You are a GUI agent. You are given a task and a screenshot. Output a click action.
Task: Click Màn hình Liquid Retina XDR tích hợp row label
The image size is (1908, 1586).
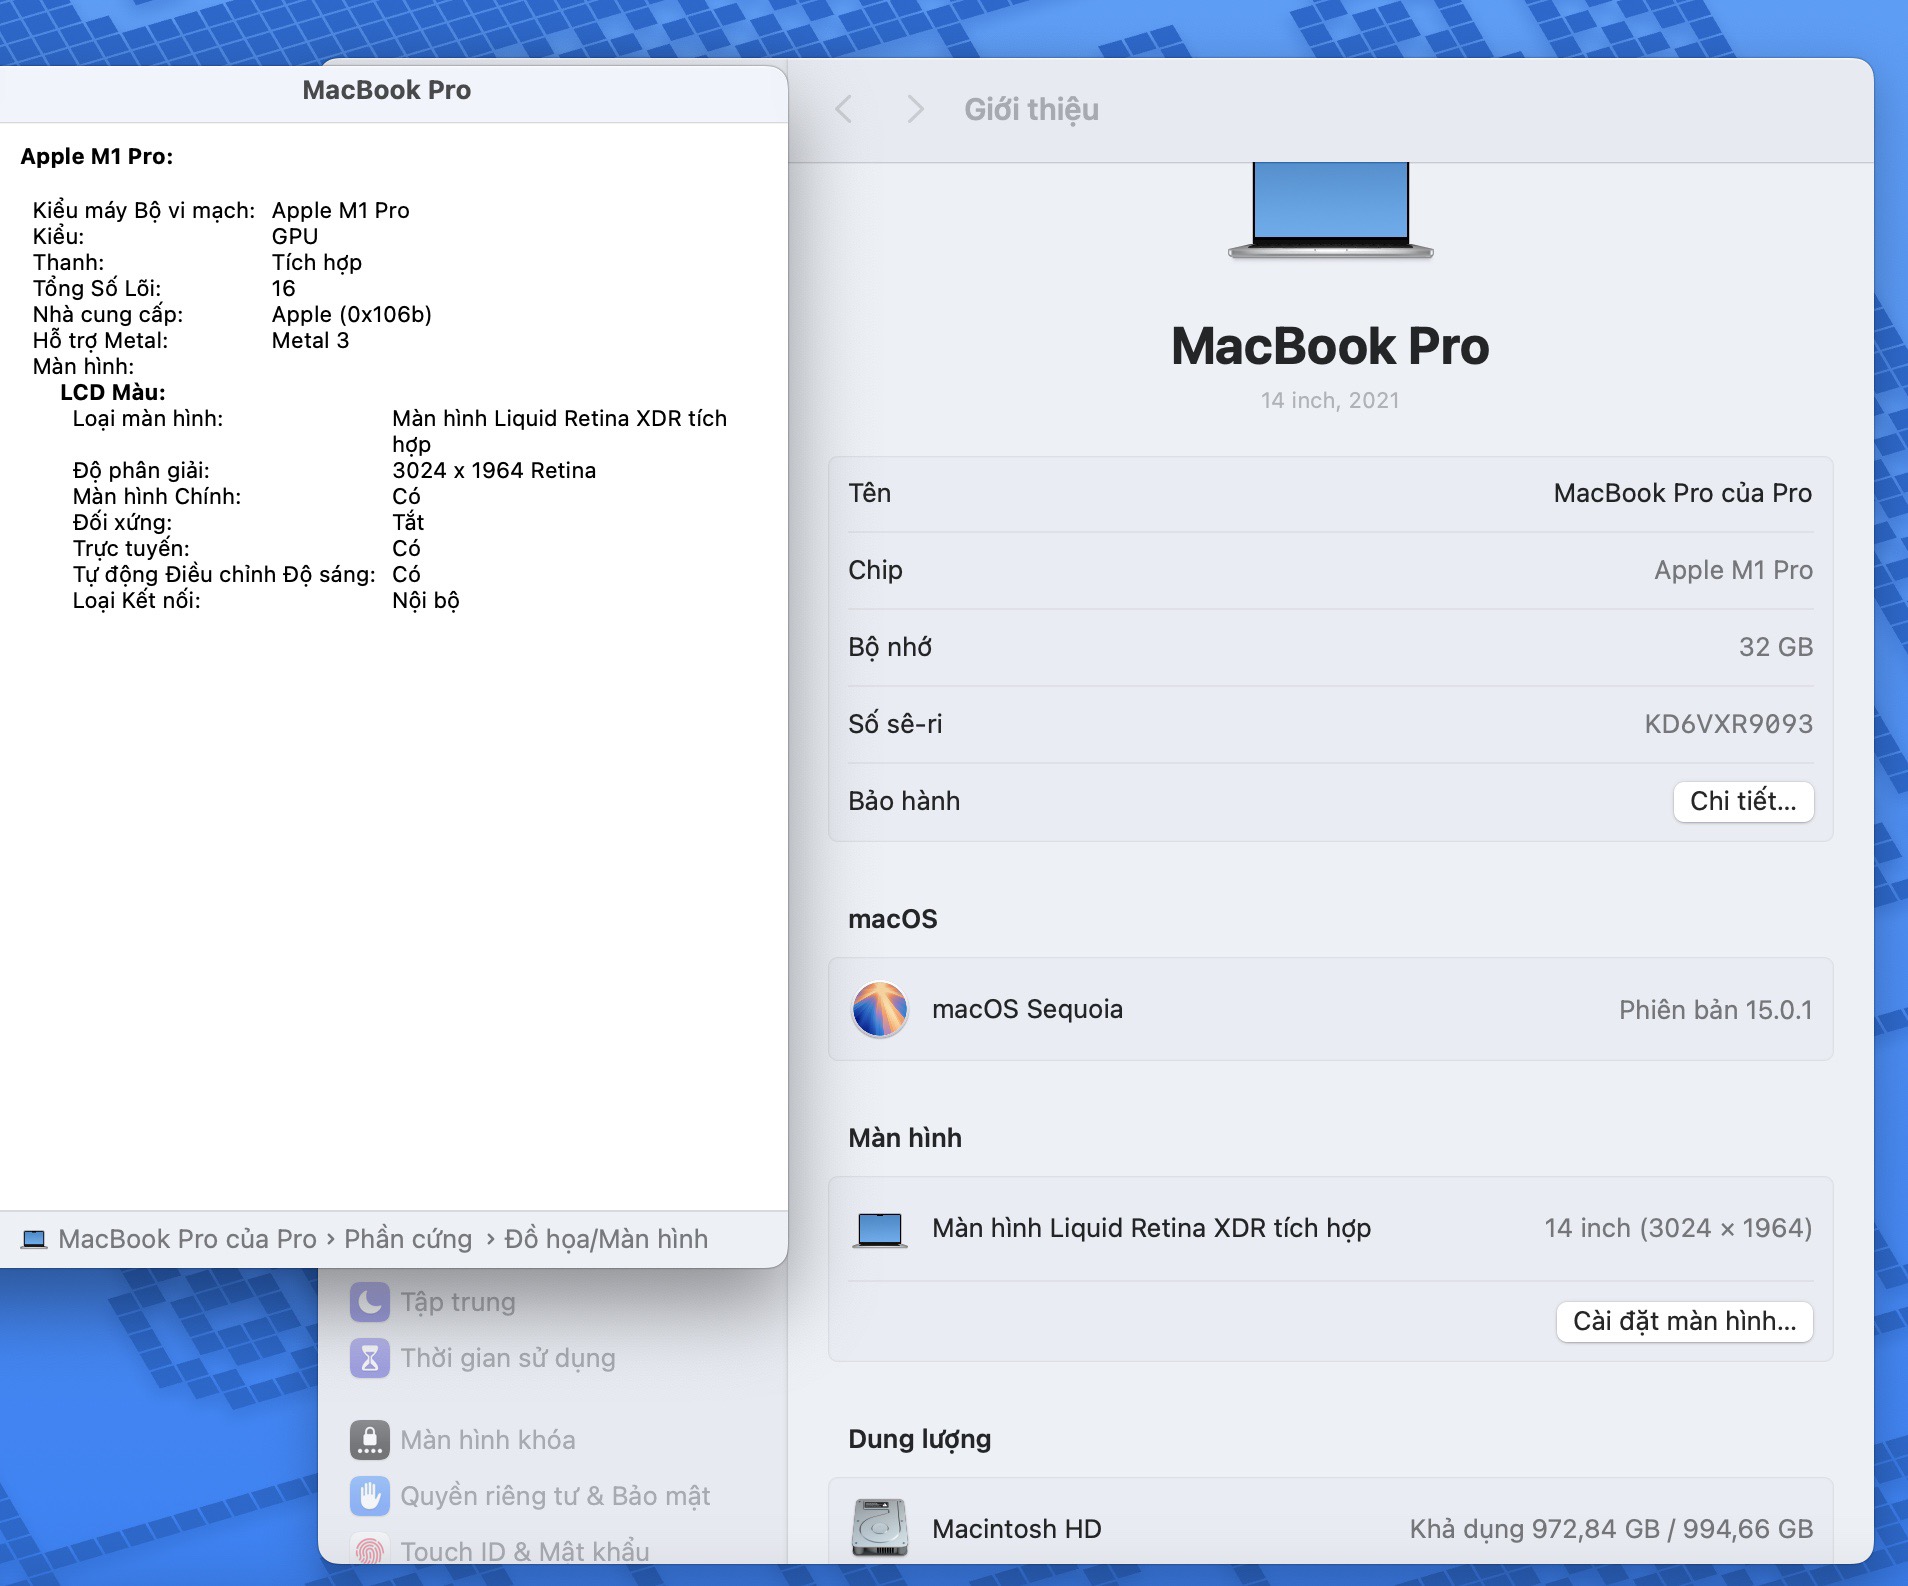(x=1151, y=1228)
